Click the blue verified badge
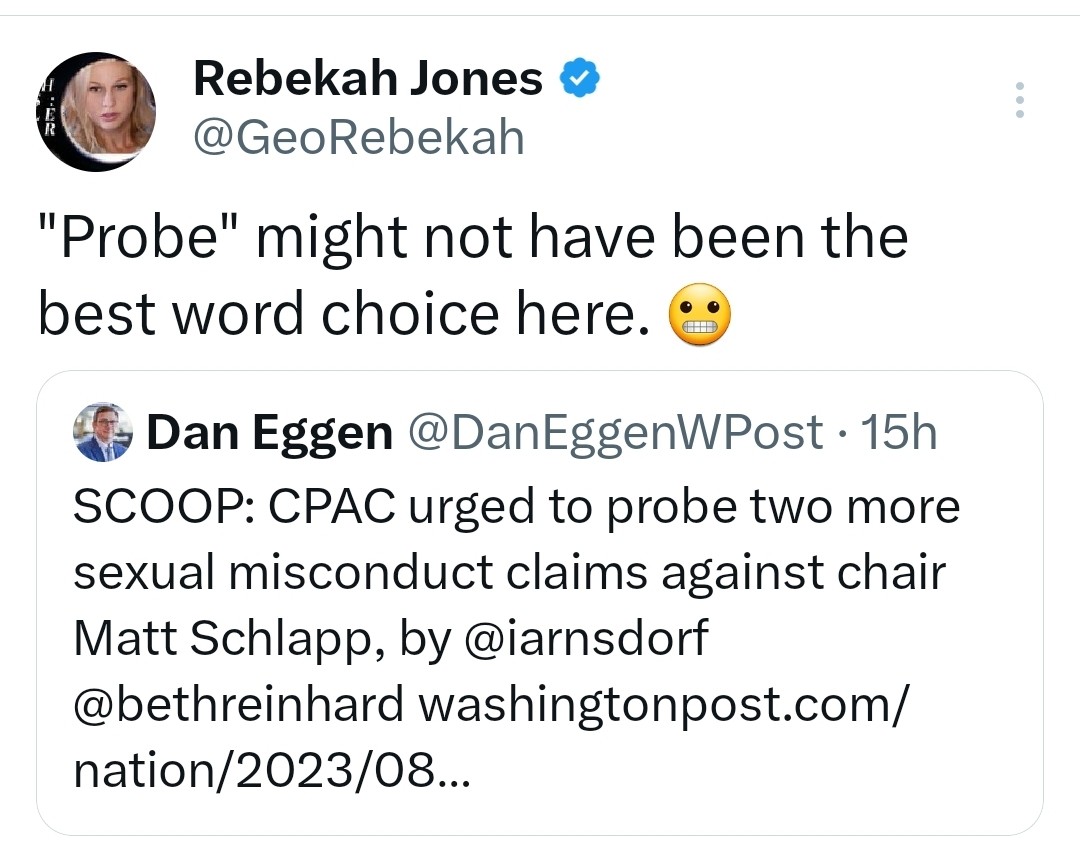 [579, 78]
